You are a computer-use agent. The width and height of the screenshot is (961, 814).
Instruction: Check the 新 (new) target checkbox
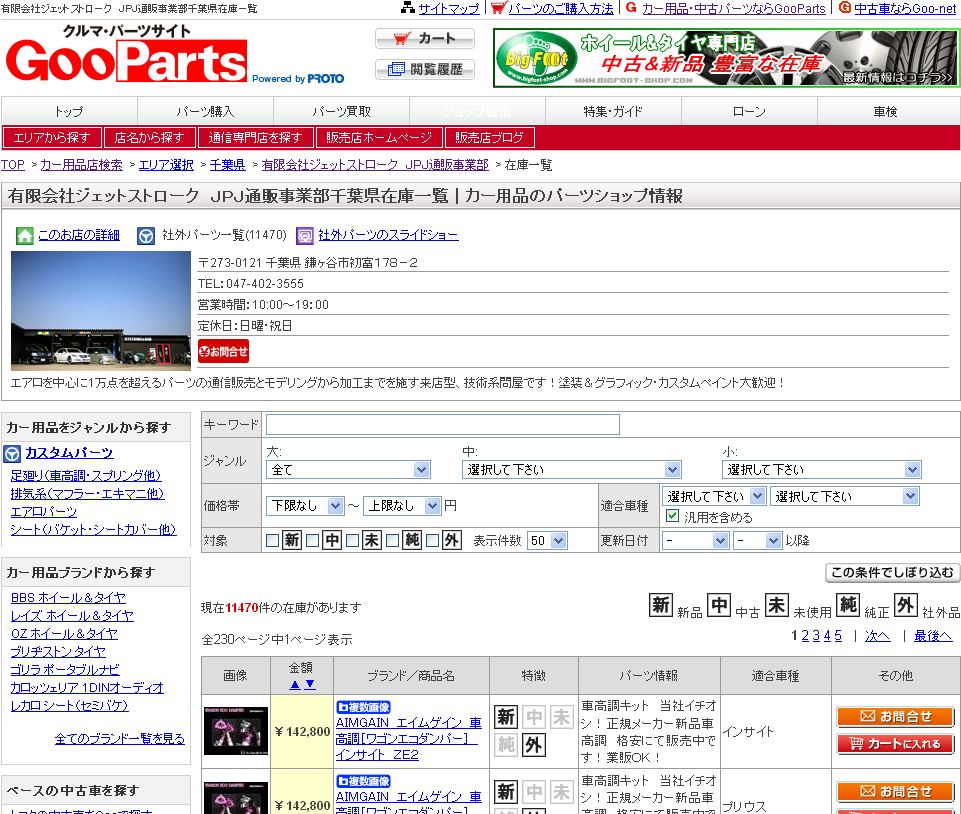click(273, 541)
